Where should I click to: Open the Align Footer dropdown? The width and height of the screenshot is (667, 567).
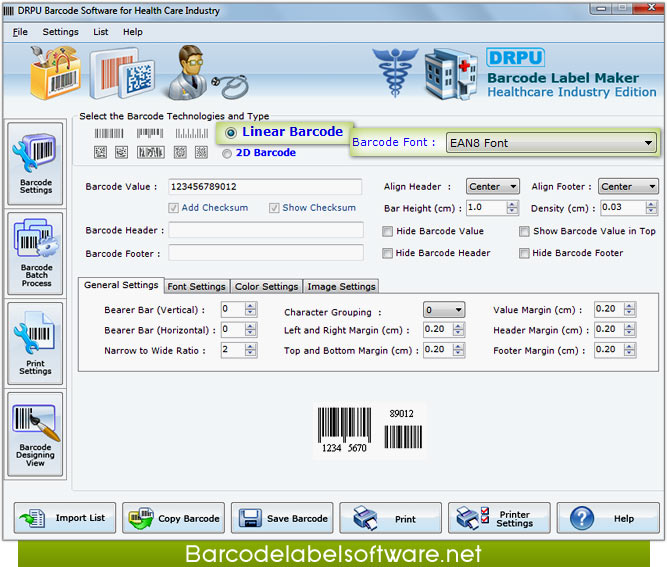tap(628, 186)
